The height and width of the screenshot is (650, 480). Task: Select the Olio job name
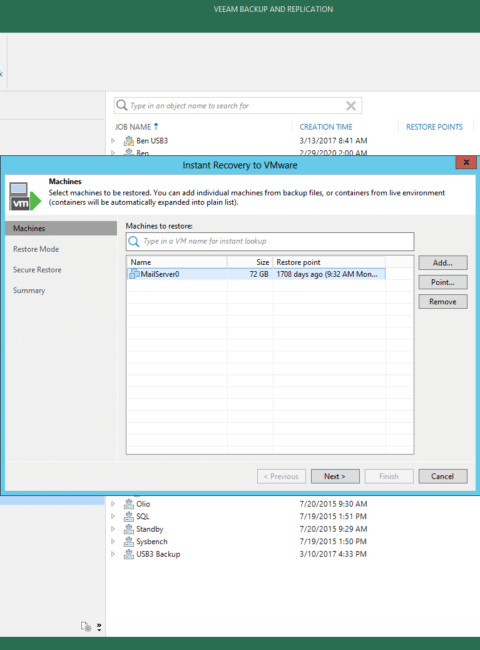pyautogui.click(x=143, y=504)
